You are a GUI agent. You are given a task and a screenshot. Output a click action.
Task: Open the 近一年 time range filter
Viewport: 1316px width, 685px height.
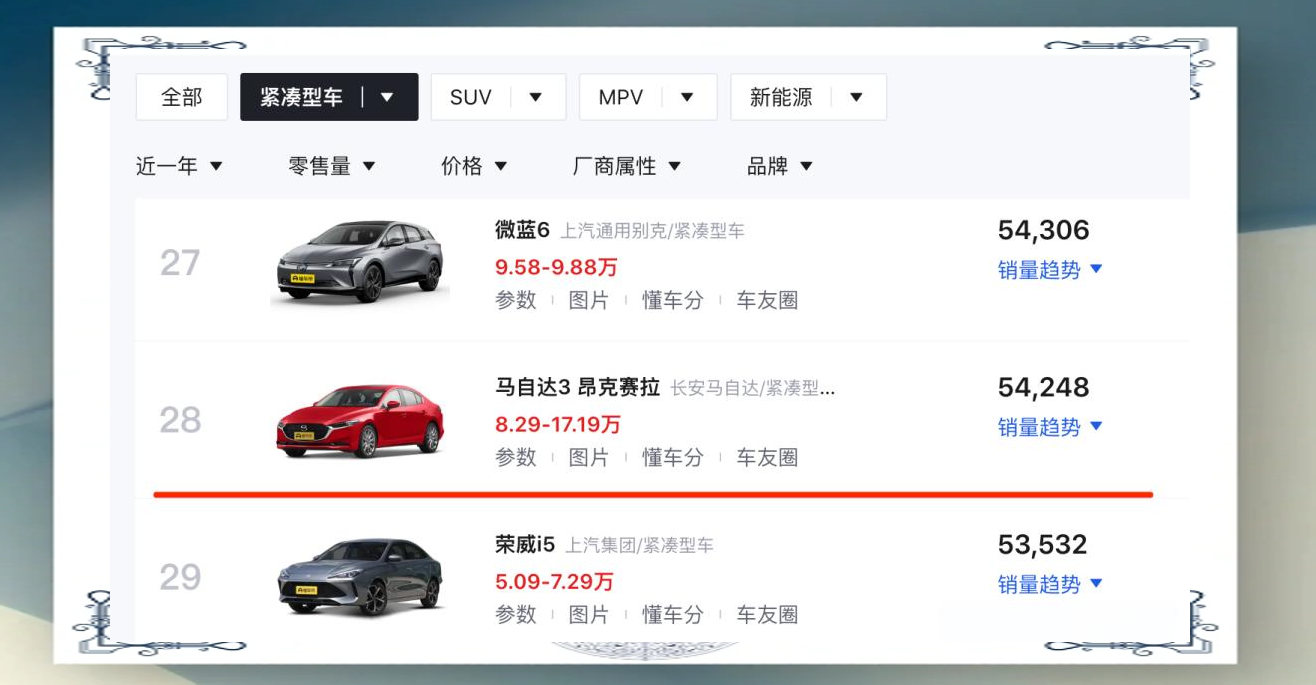pyautogui.click(x=179, y=166)
